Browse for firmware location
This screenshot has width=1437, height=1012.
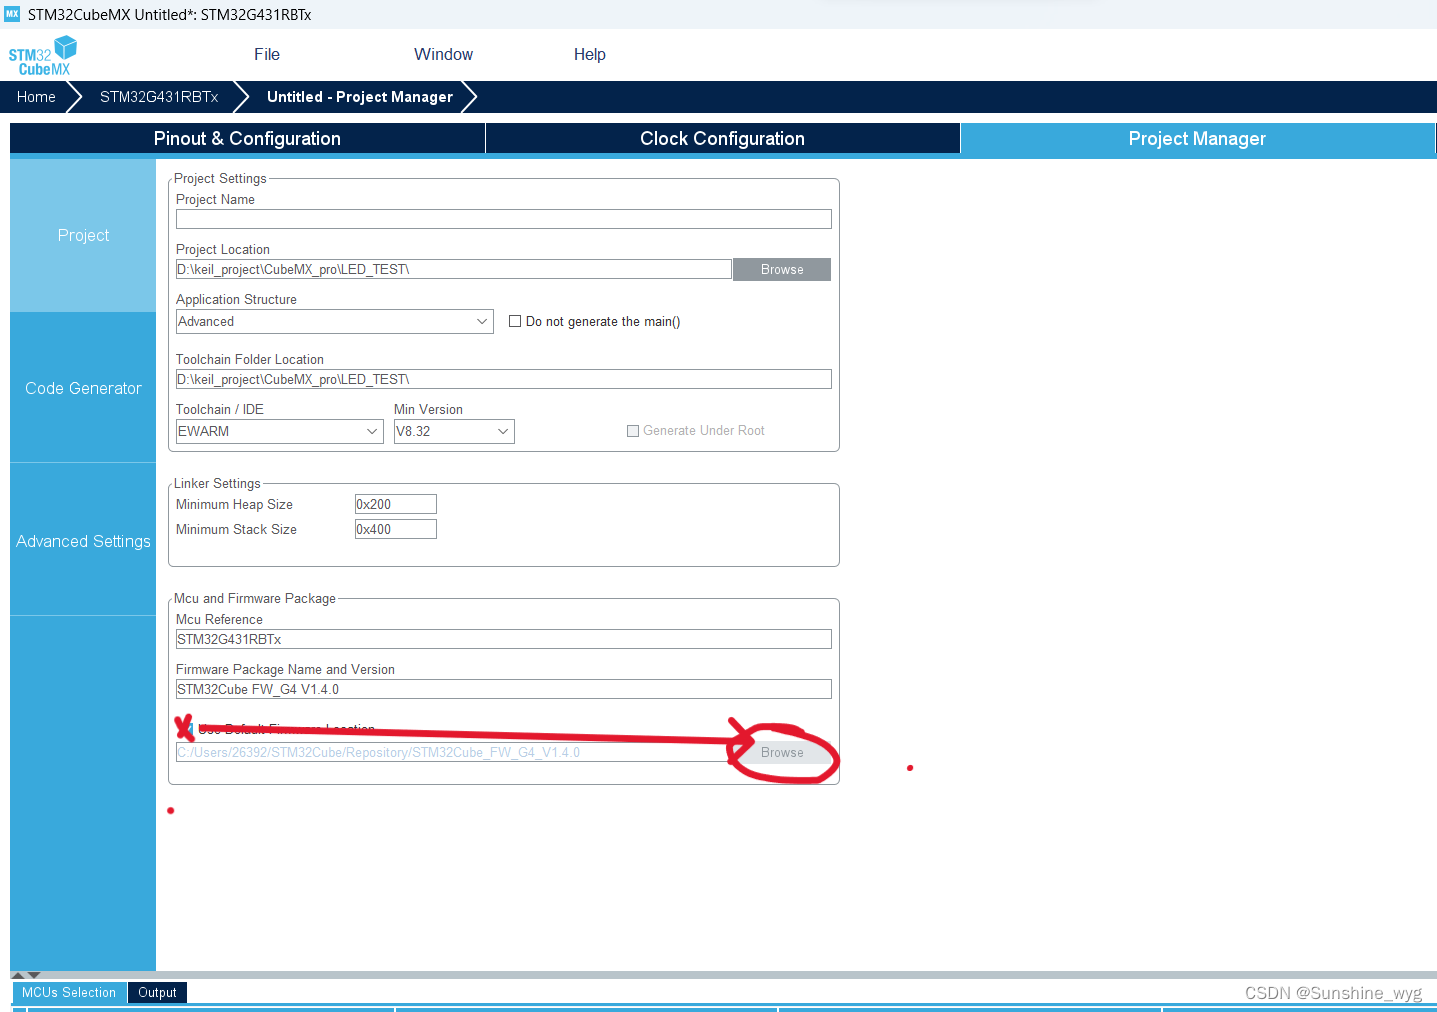[782, 753]
